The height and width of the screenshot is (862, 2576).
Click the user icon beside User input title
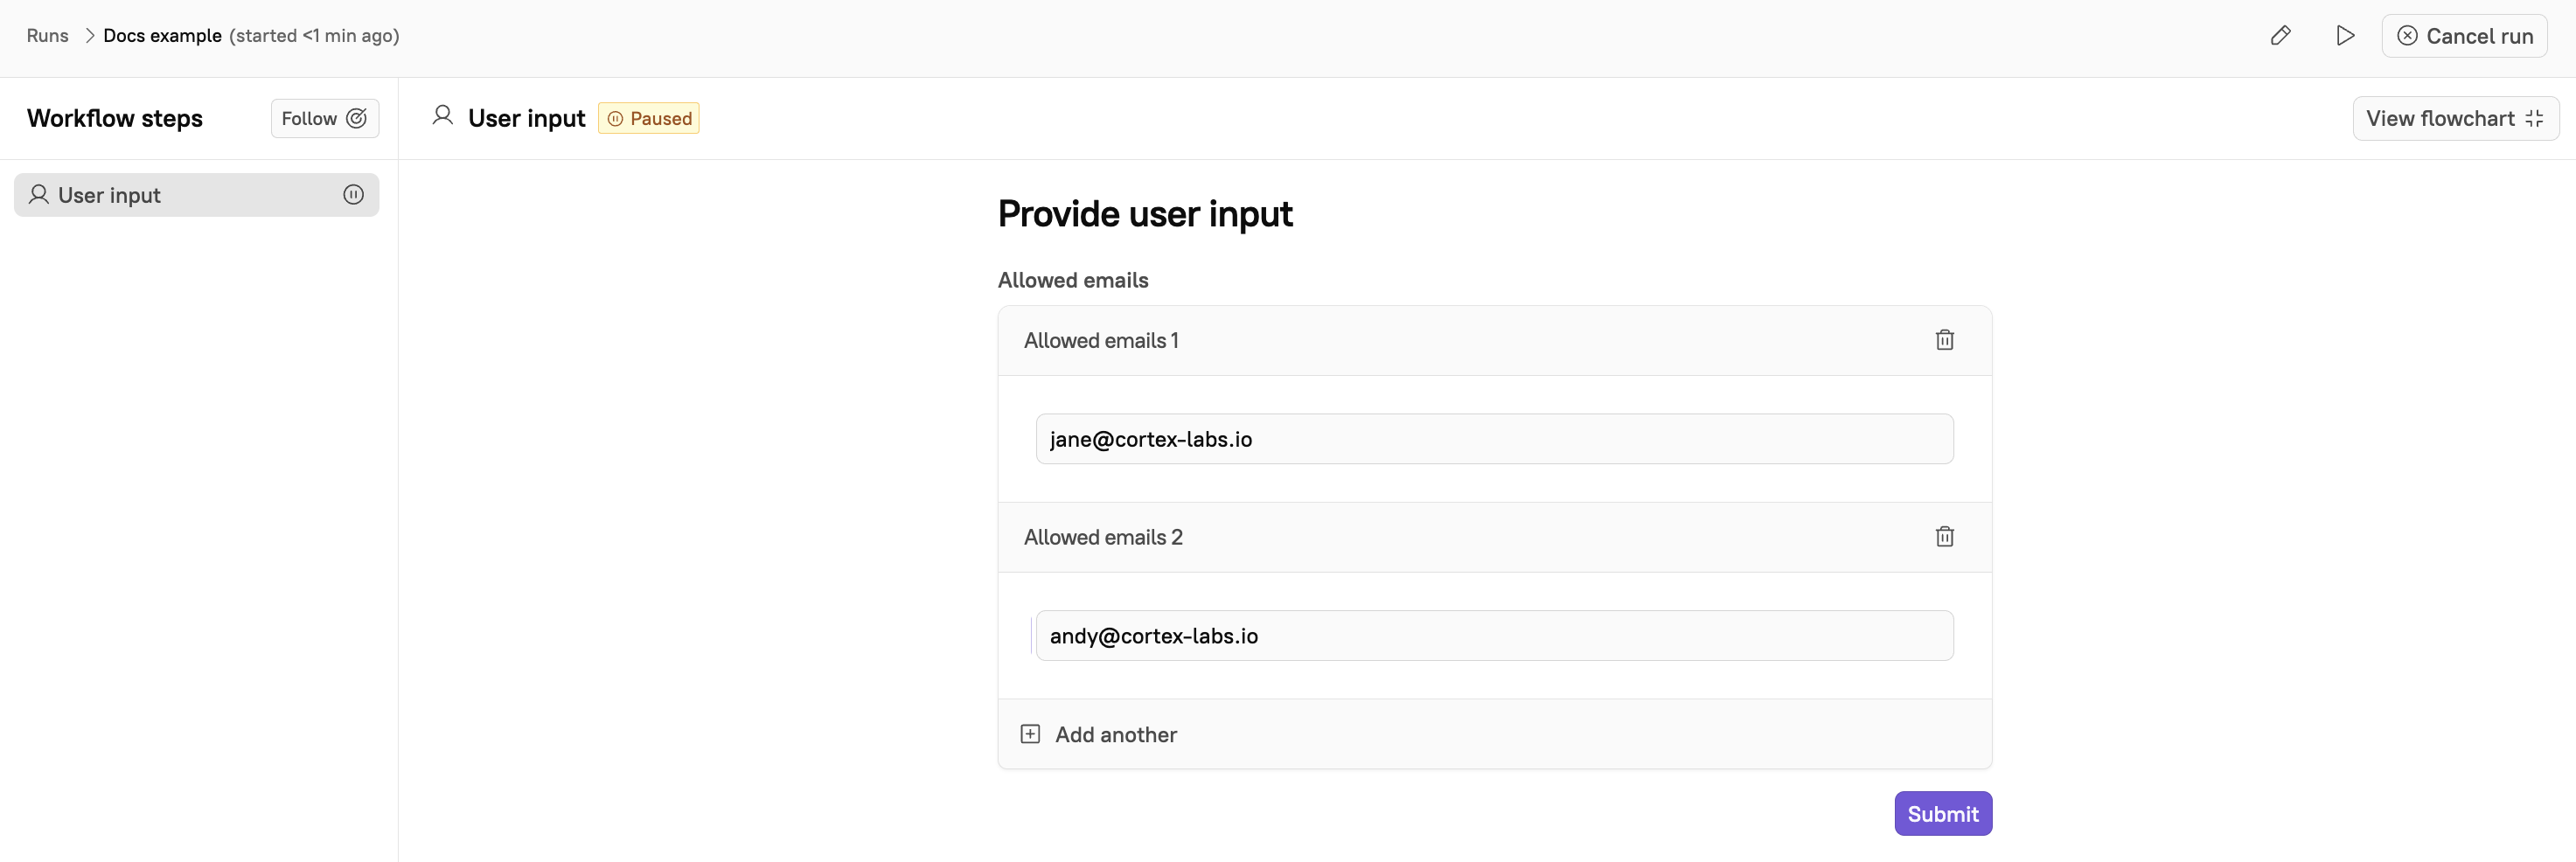[442, 116]
